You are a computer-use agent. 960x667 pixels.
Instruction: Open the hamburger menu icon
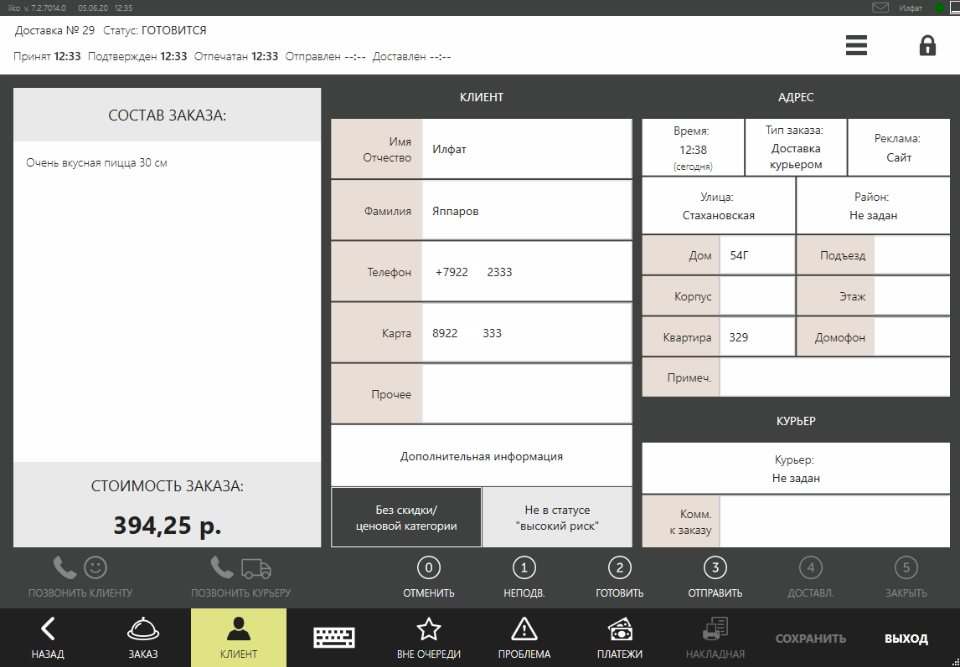point(856,45)
